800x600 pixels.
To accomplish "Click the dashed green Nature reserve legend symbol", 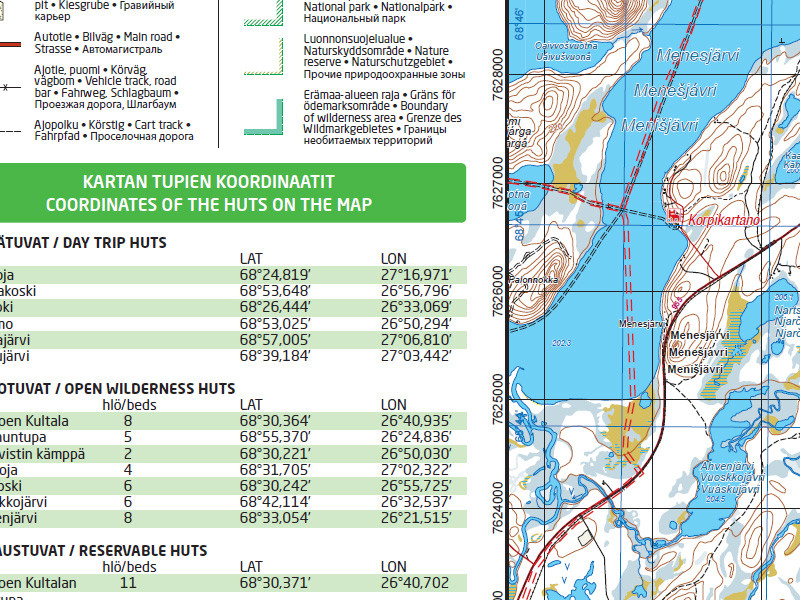I will [x=264, y=57].
